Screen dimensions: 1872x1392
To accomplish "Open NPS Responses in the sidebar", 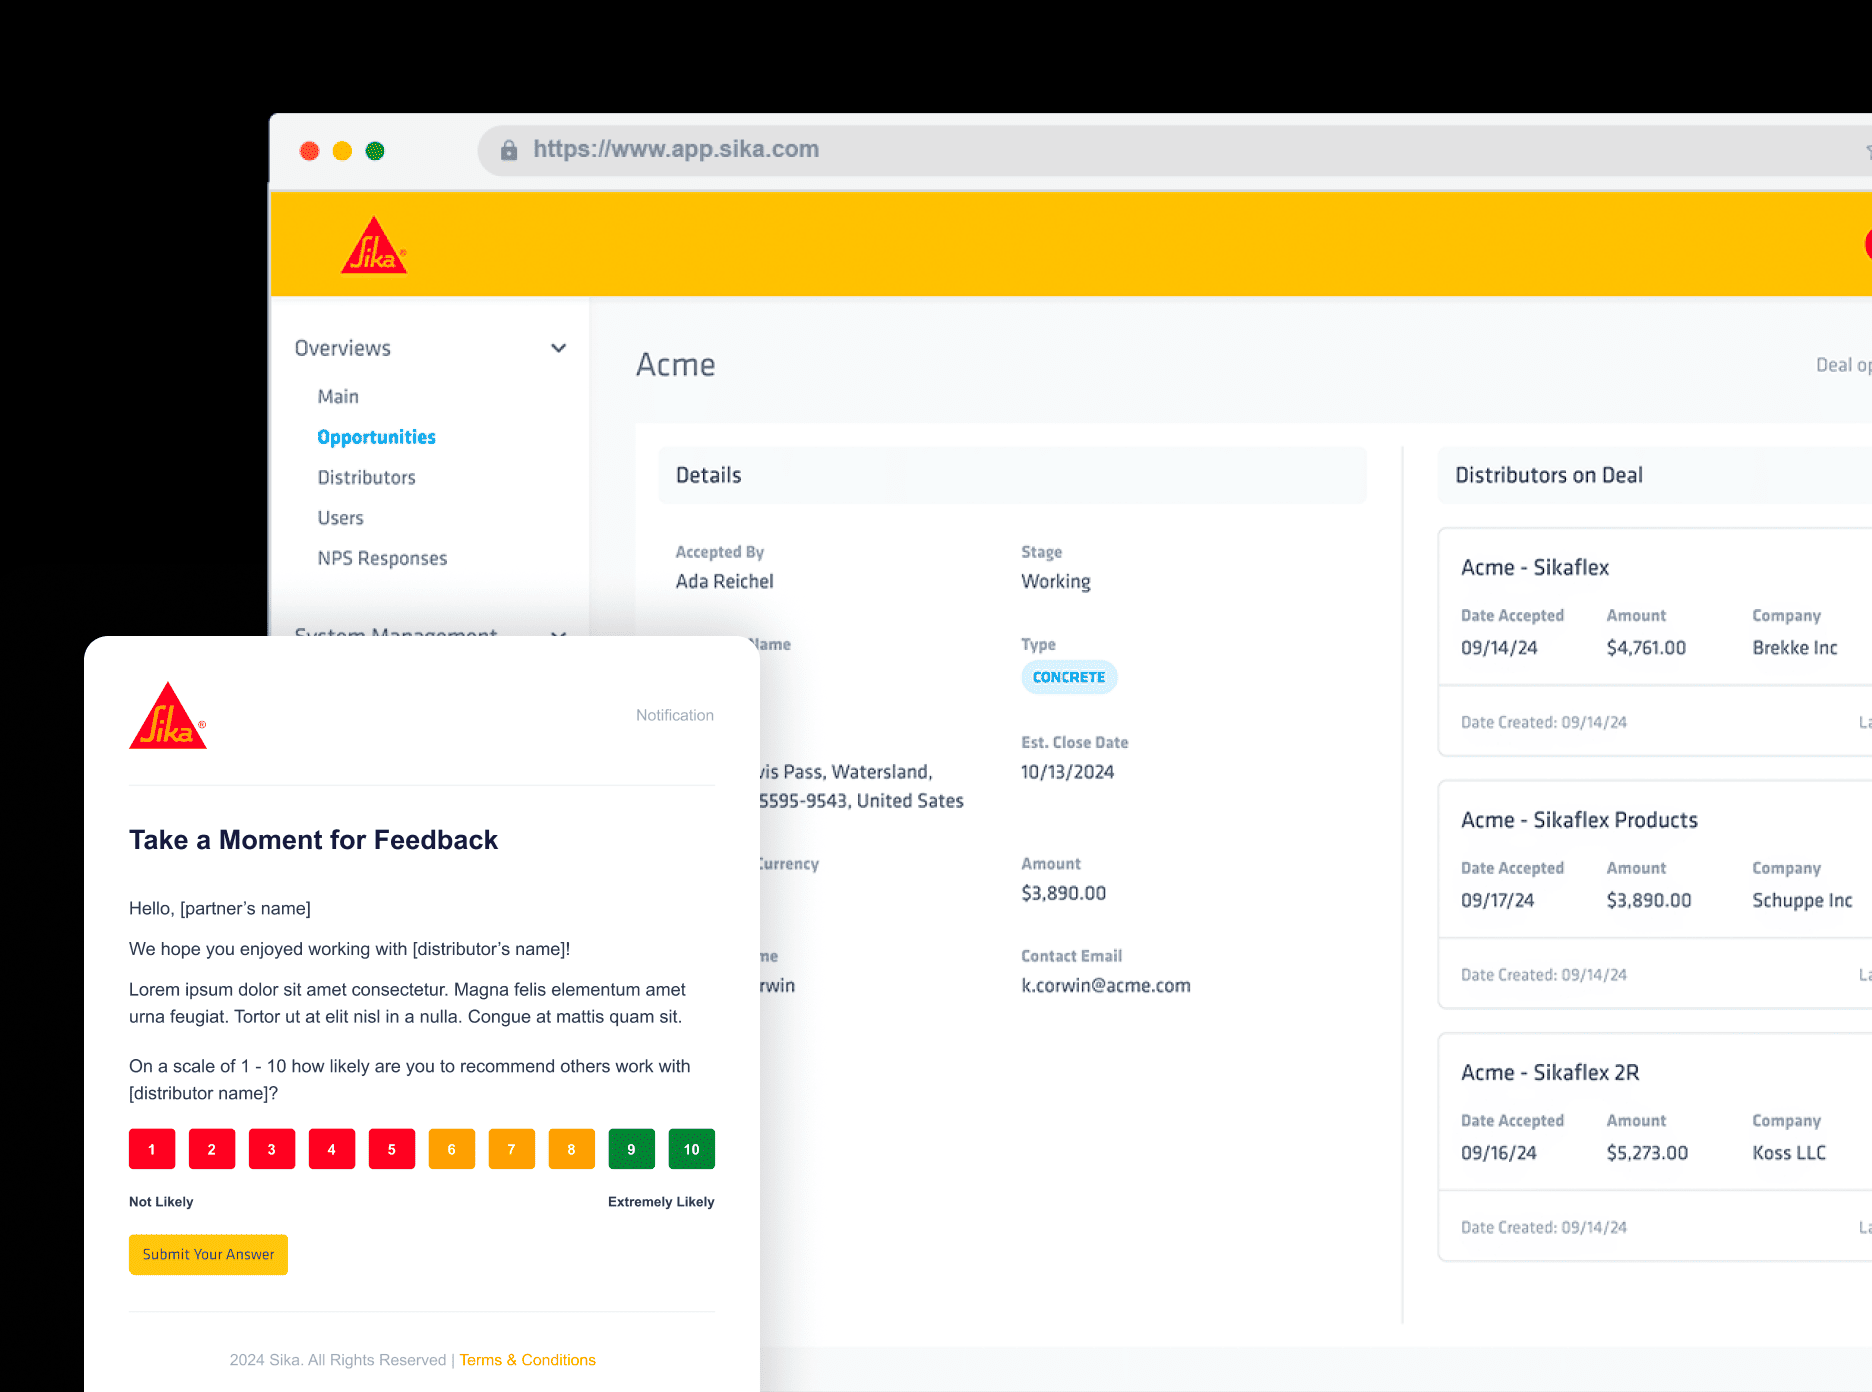I will pos(382,558).
